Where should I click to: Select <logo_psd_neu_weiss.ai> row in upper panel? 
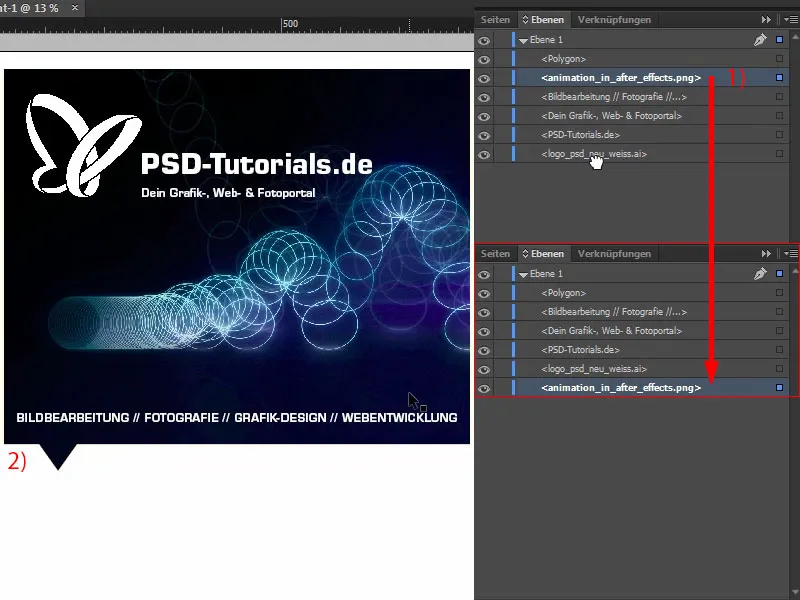(633, 154)
